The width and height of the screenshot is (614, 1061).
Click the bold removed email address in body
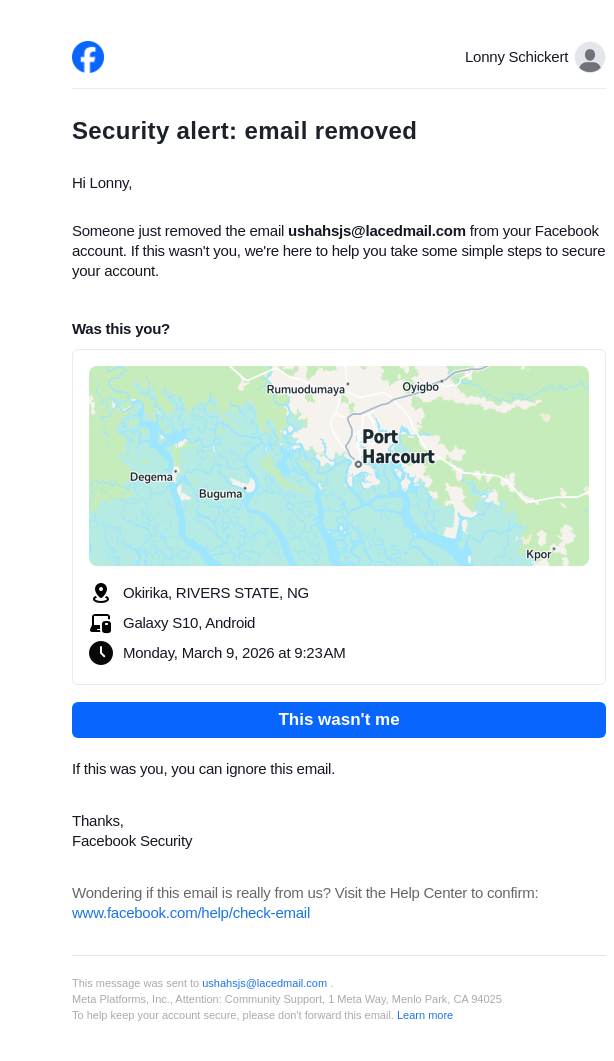[377, 231]
